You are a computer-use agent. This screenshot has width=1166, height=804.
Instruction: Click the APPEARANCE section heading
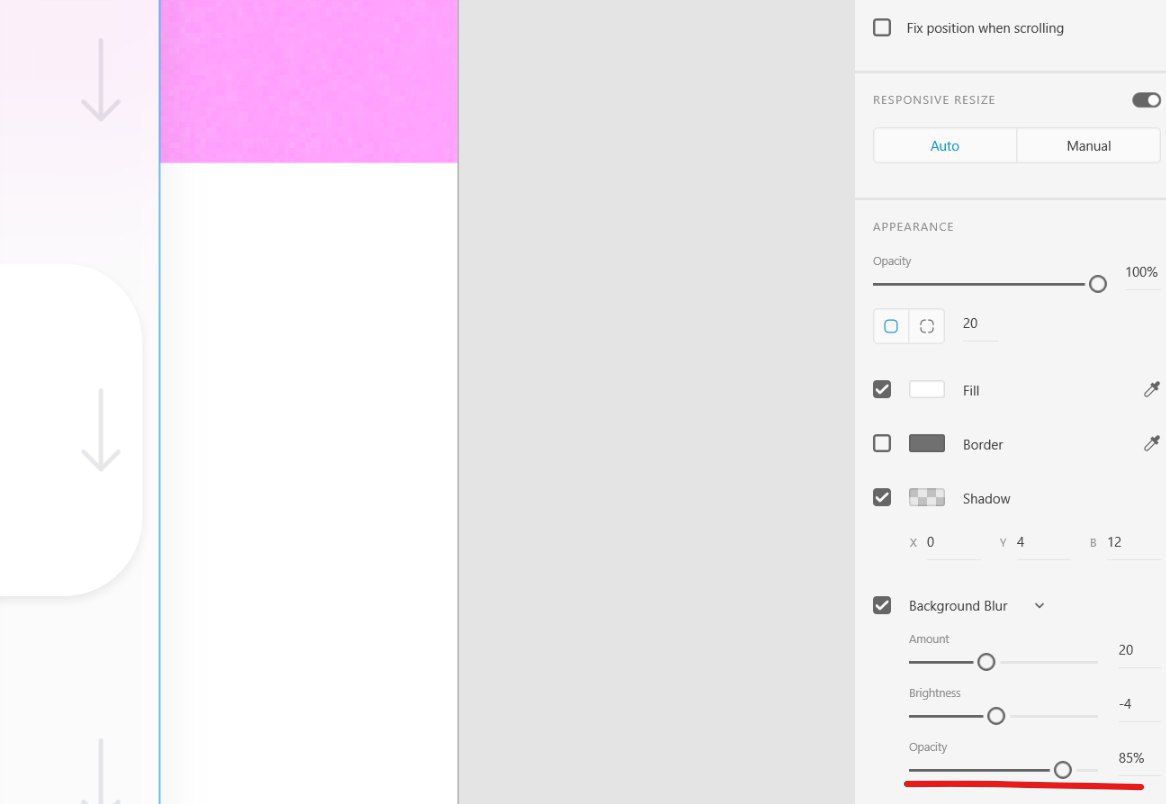point(912,227)
